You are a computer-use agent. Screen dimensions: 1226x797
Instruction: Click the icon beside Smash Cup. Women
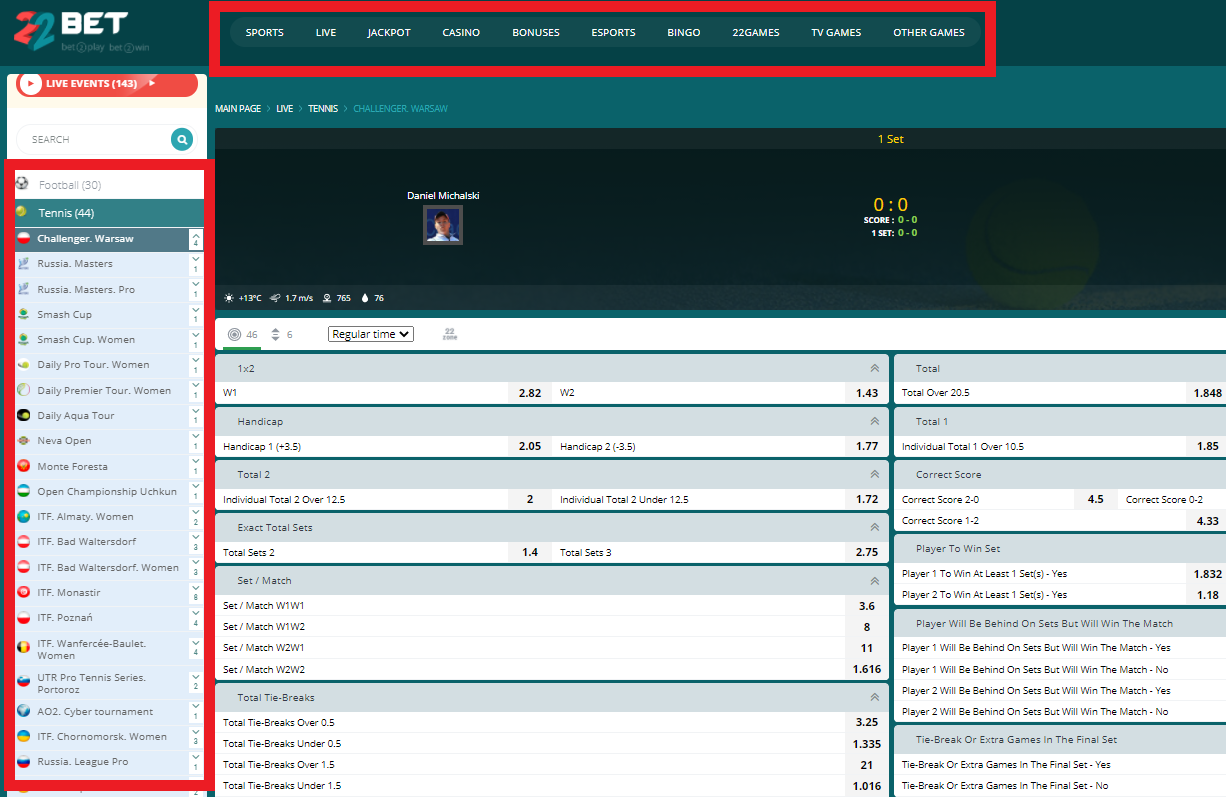[x=23, y=340]
